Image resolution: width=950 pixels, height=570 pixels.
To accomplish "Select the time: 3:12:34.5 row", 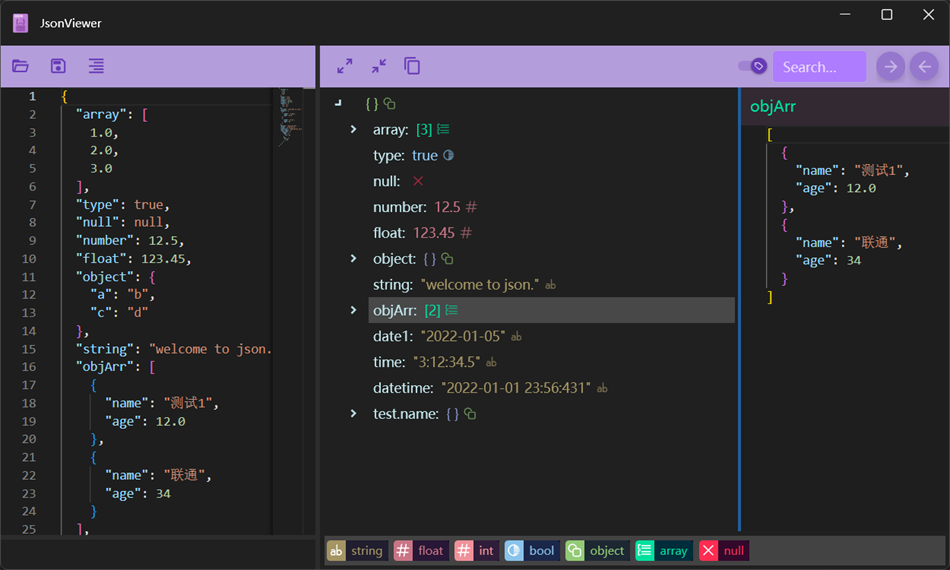I will pyautogui.click(x=551, y=362).
